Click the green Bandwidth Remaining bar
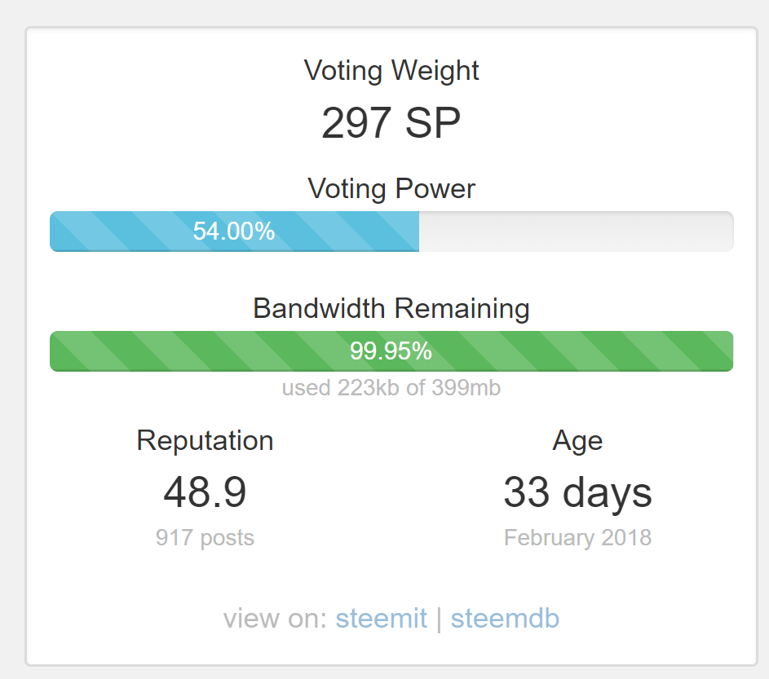Screen dimensions: 769x679 600,351
